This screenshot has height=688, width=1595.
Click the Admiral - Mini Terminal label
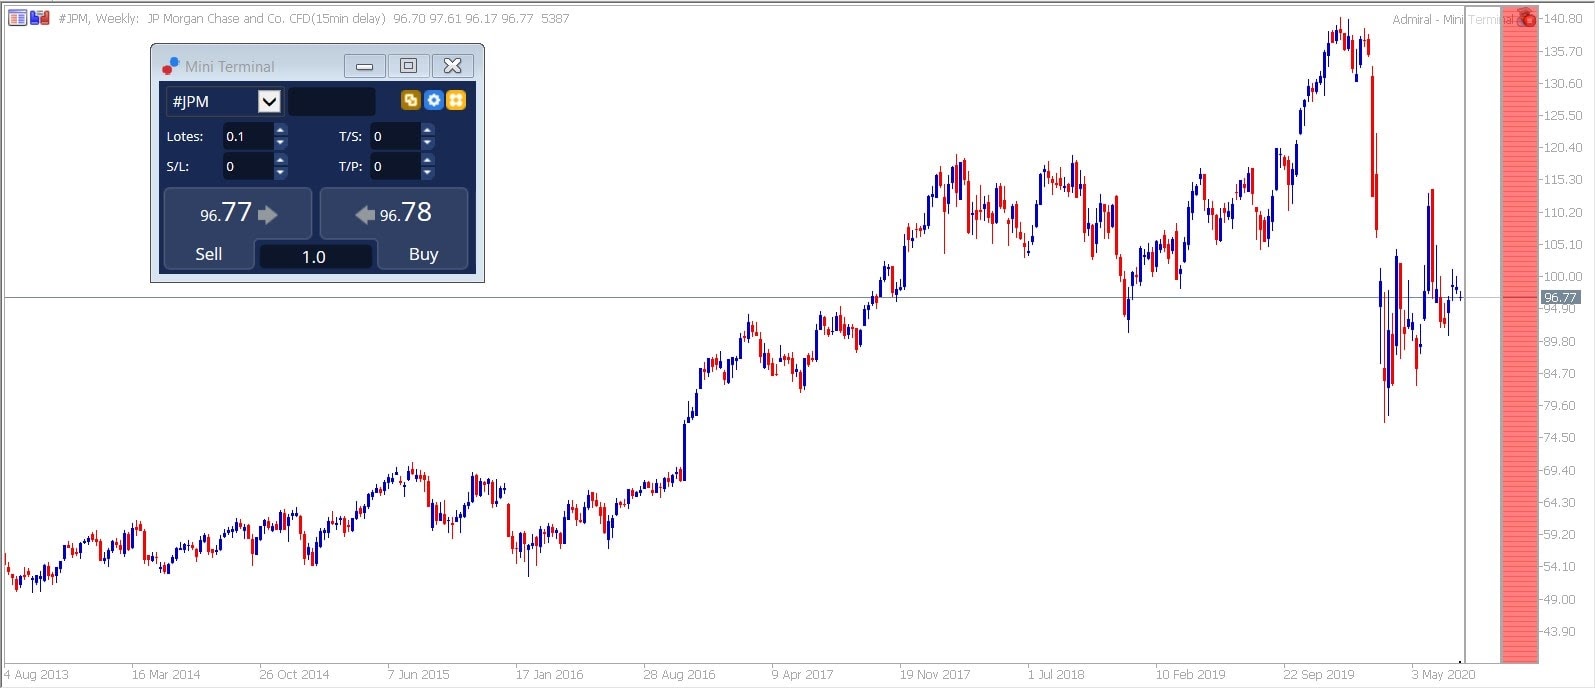(x=1453, y=19)
